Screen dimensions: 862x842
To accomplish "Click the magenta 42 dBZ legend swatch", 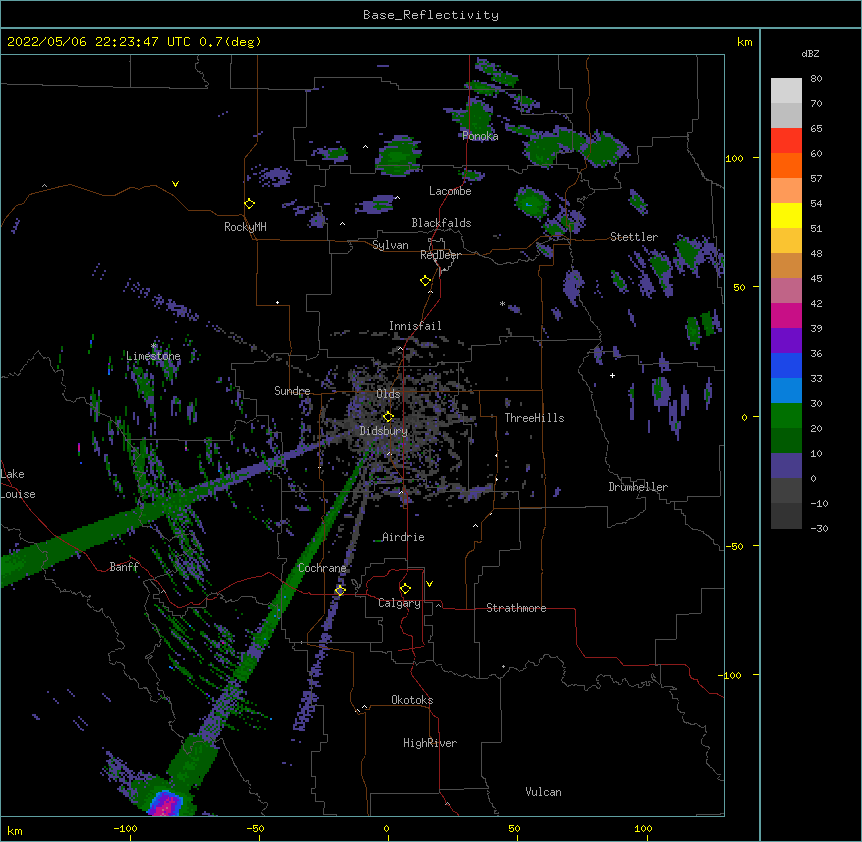I will (x=786, y=315).
